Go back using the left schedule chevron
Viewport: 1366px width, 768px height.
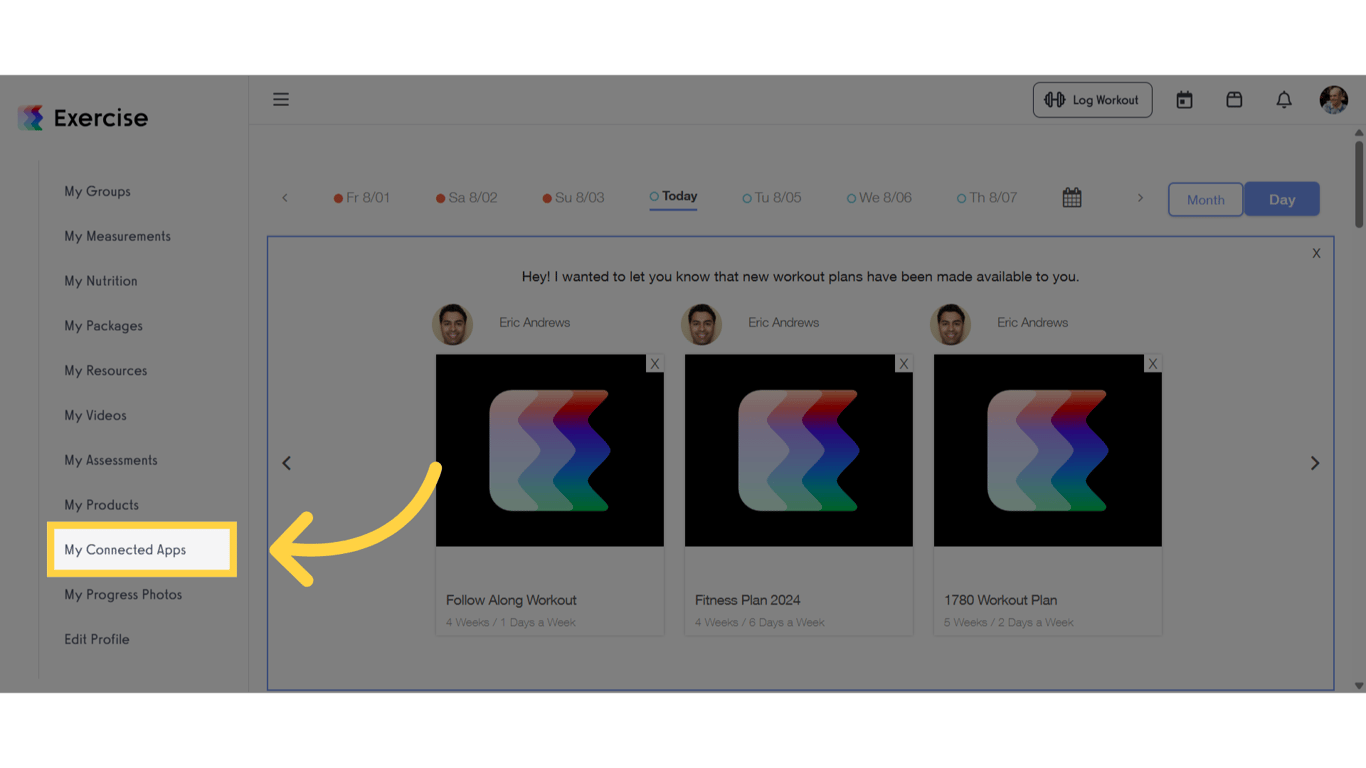(x=284, y=197)
